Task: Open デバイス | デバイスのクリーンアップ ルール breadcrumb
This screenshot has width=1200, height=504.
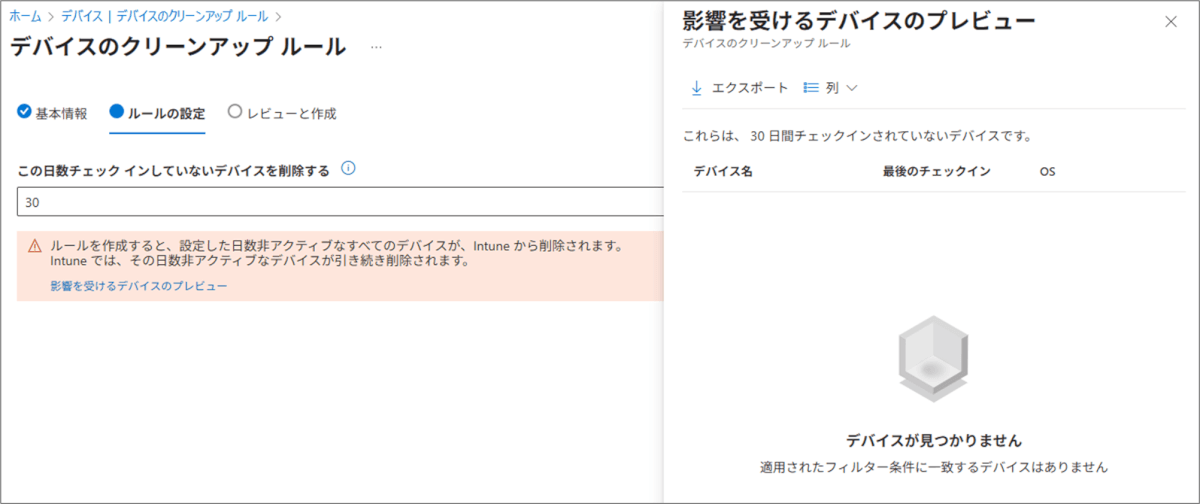Action: [x=165, y=17]
